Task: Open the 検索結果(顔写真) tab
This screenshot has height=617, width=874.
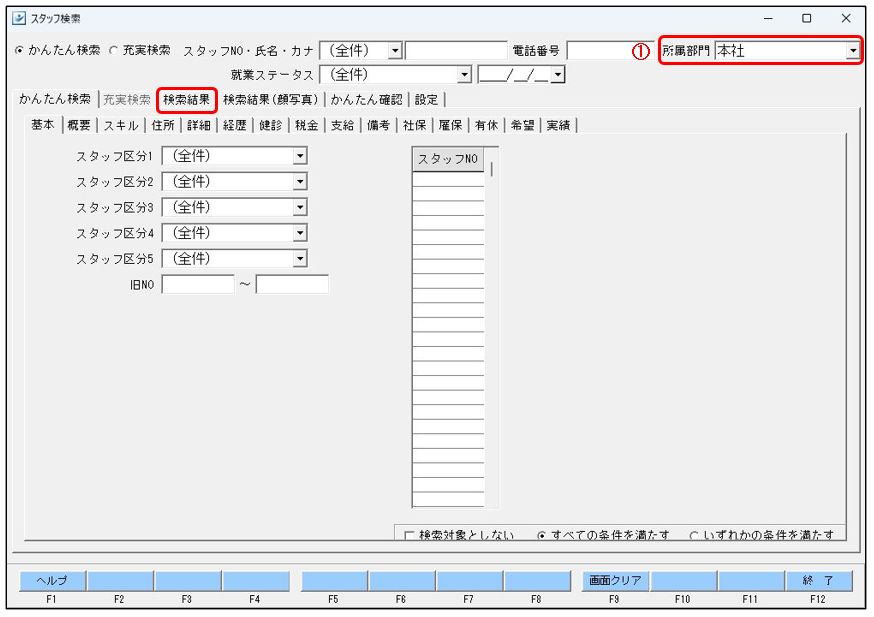Action: point(270,100)
